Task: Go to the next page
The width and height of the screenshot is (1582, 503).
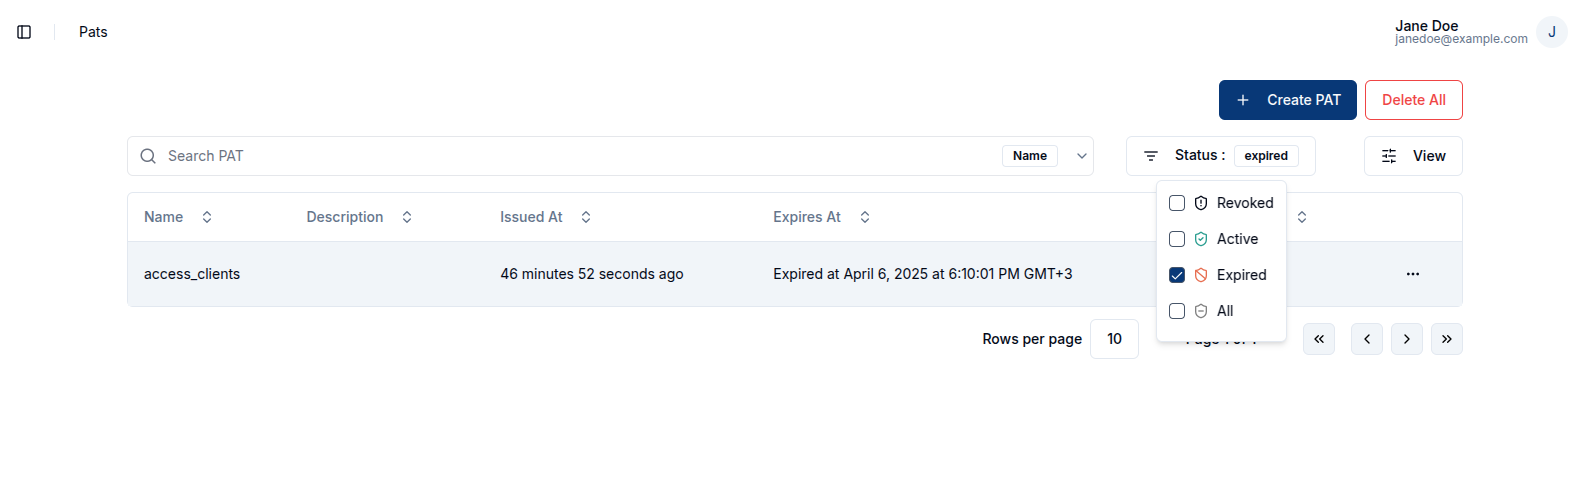Action: 1406,339
